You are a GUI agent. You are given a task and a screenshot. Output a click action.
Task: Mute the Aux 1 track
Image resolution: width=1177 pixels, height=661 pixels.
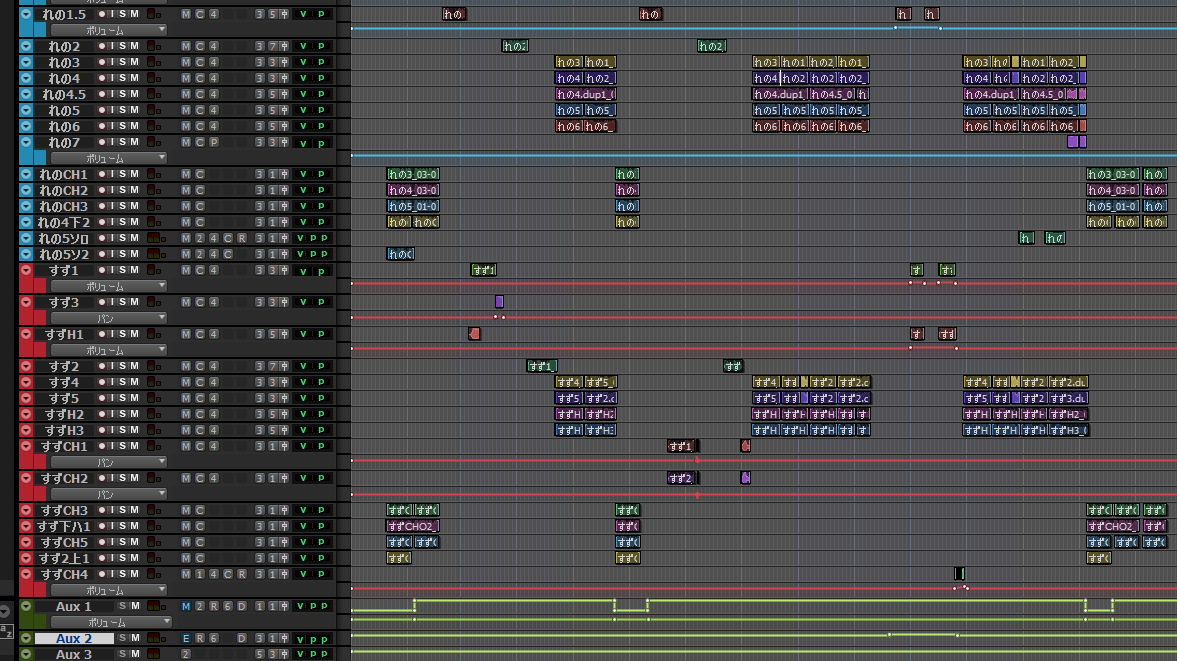click(x=134, y=606)
